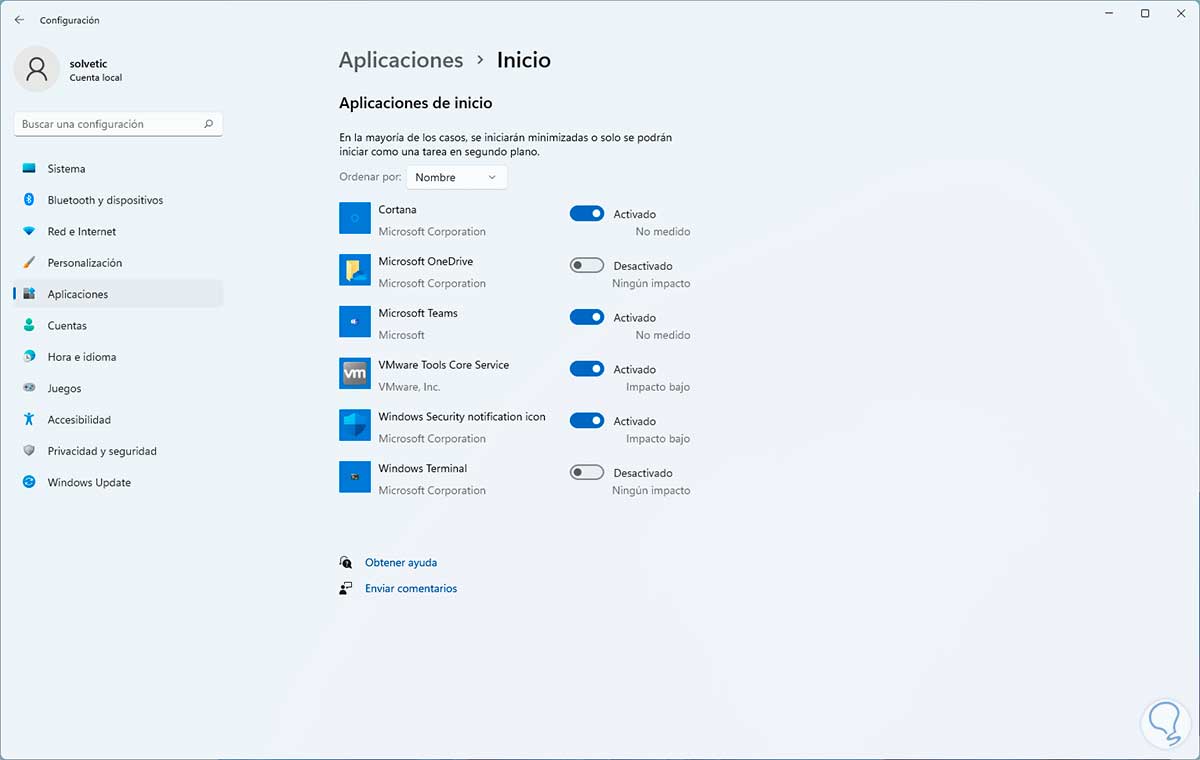Viewport: 1200px width, 760px height.
Task: Click Microsoft OneDrive app name
Action: point(426,261)
